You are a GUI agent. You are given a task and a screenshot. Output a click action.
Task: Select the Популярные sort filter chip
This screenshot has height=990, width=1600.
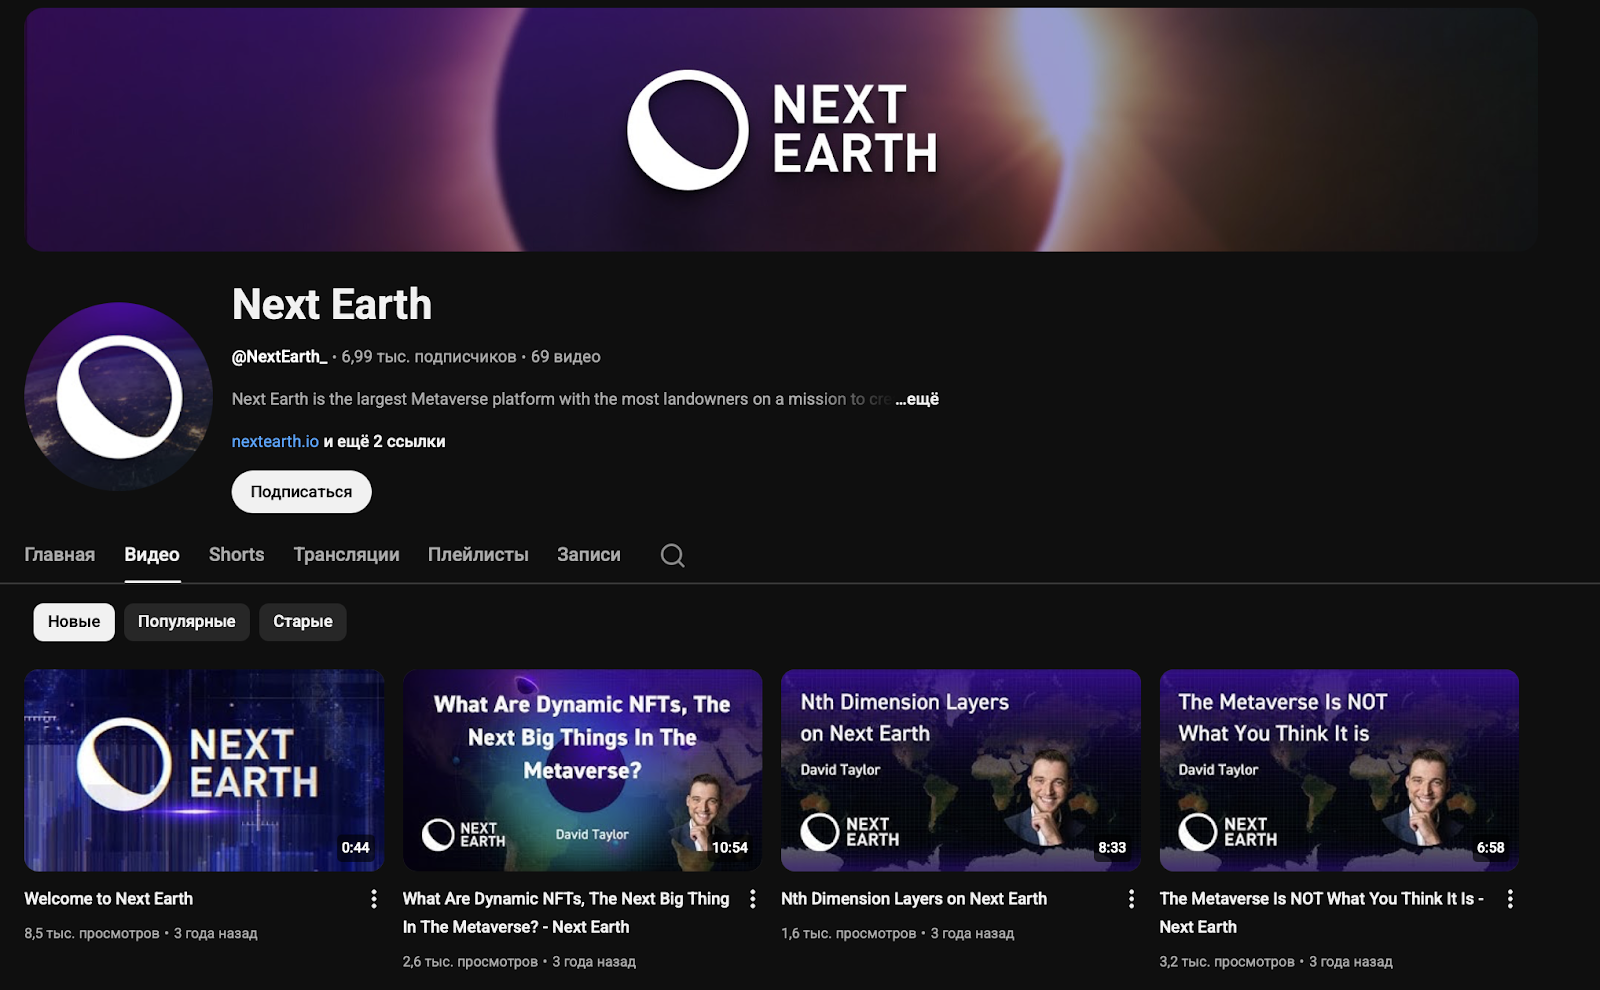pyautogui.click(x=186, y=622)
